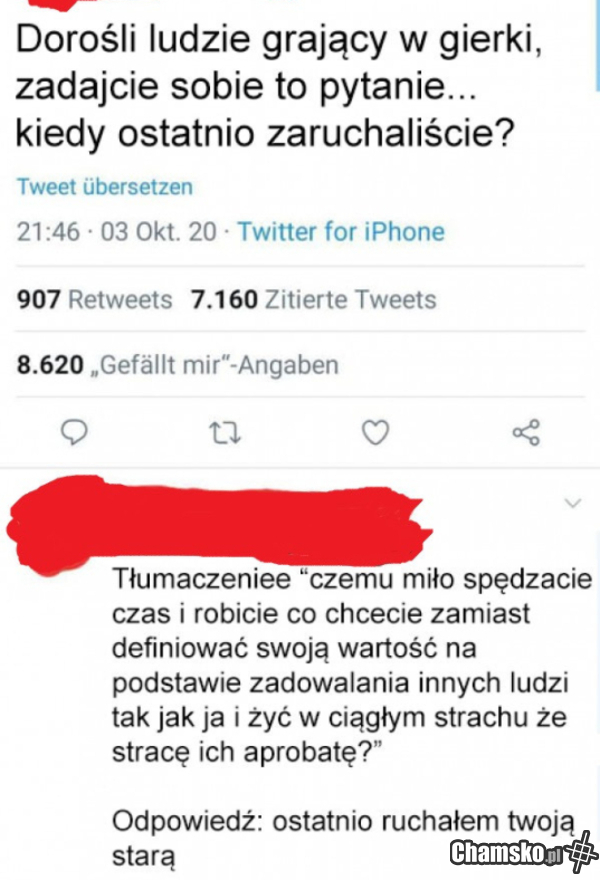Click the 21:46 timestamp

[48, 232]
